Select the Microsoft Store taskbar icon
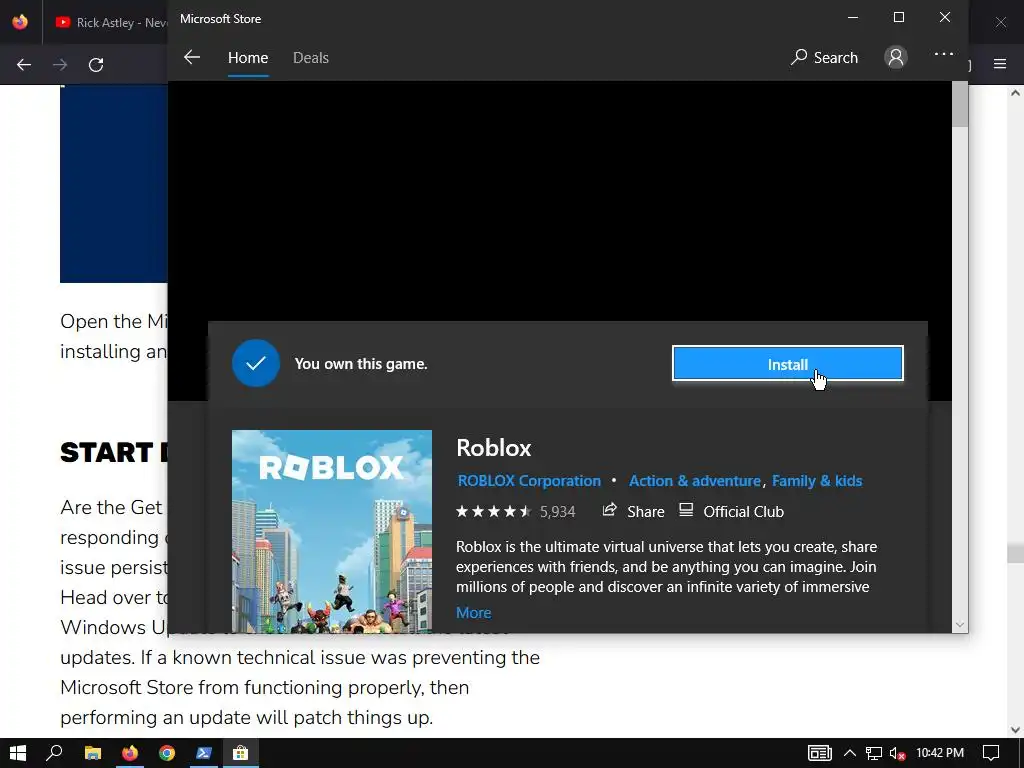 point(241,753)
